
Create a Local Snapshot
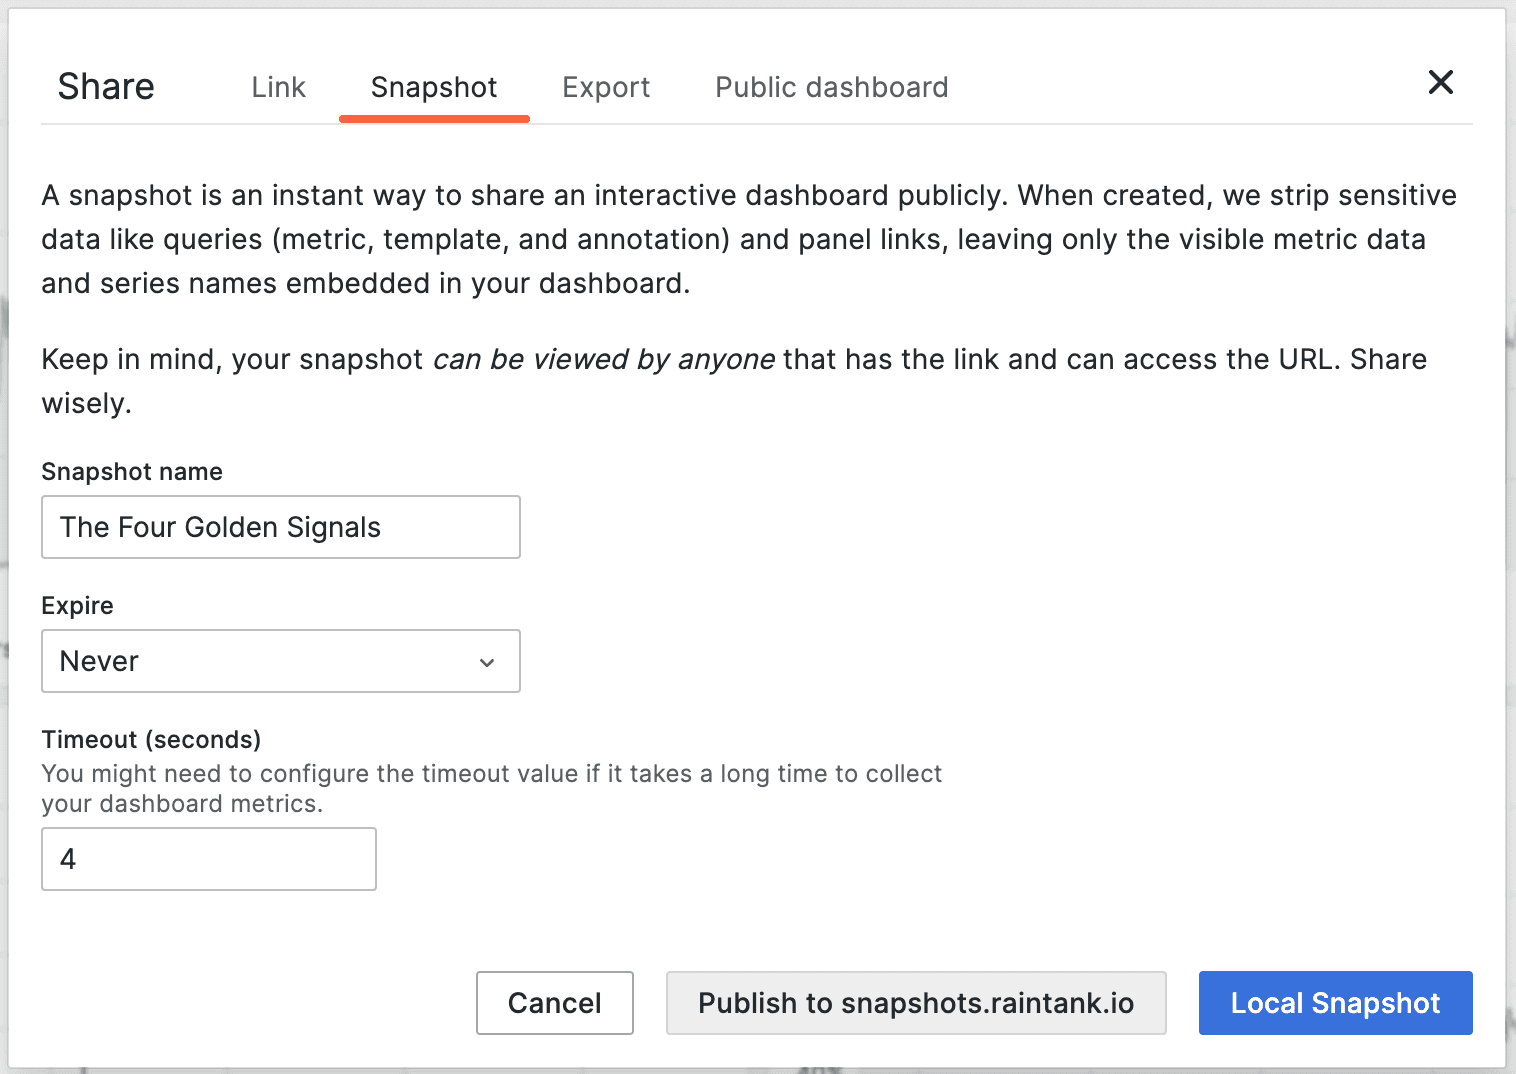click(x=1335, y=1003)
